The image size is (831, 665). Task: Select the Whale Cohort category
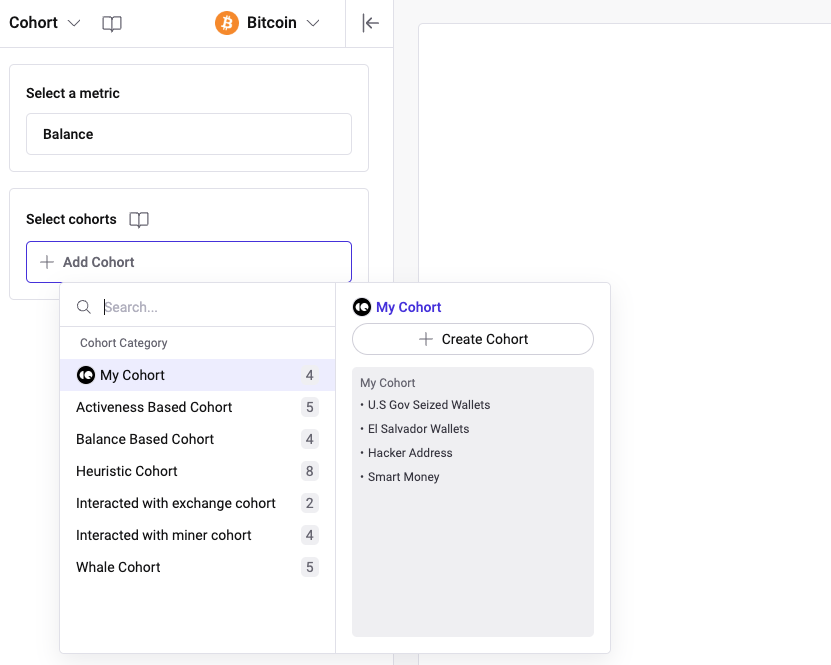click(118, 567)
